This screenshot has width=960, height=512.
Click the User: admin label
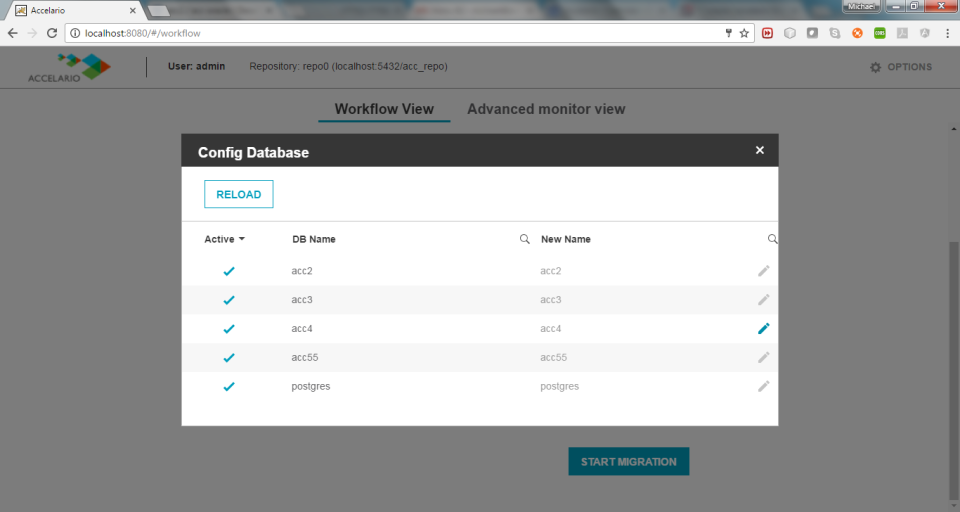(197, 66)
